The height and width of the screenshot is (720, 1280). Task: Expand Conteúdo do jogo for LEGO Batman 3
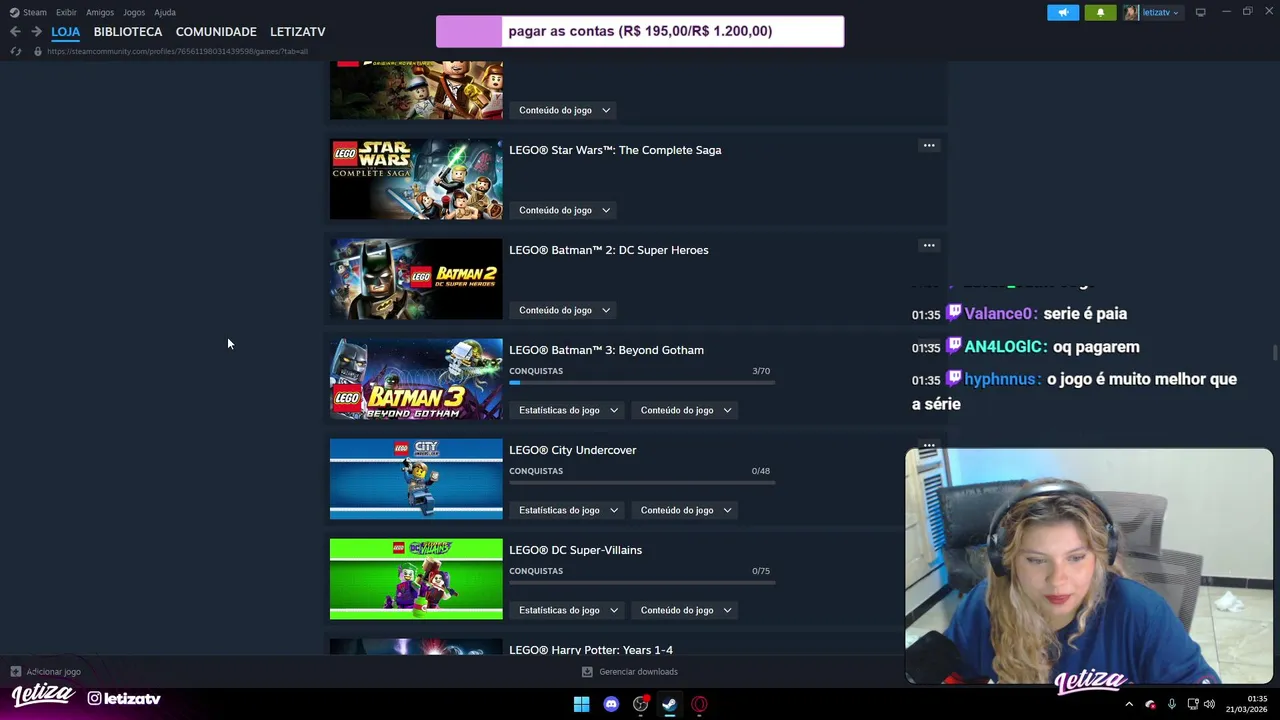pos(686,410)
